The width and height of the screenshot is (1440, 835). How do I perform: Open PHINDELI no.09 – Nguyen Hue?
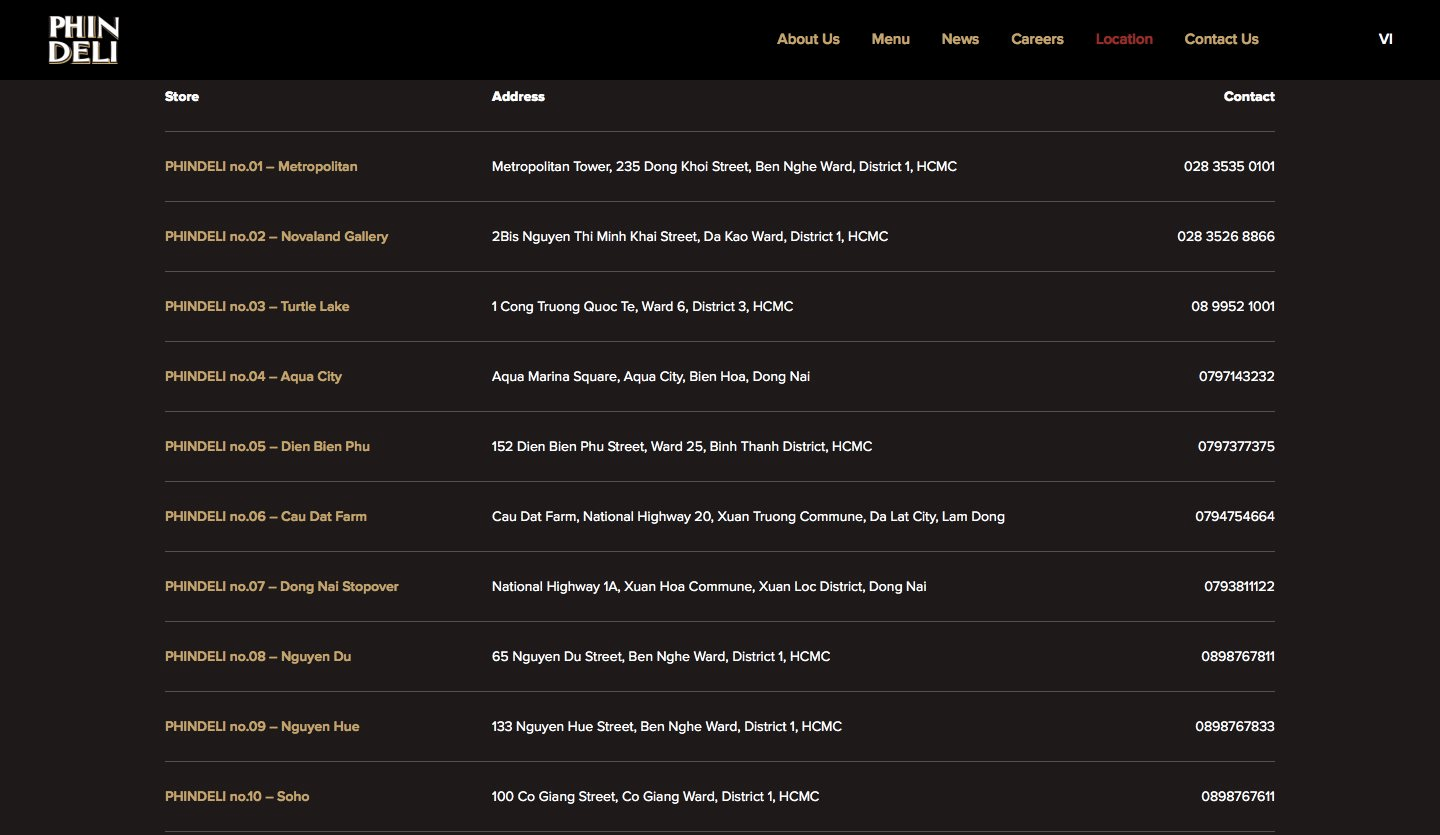pos(262,727)
